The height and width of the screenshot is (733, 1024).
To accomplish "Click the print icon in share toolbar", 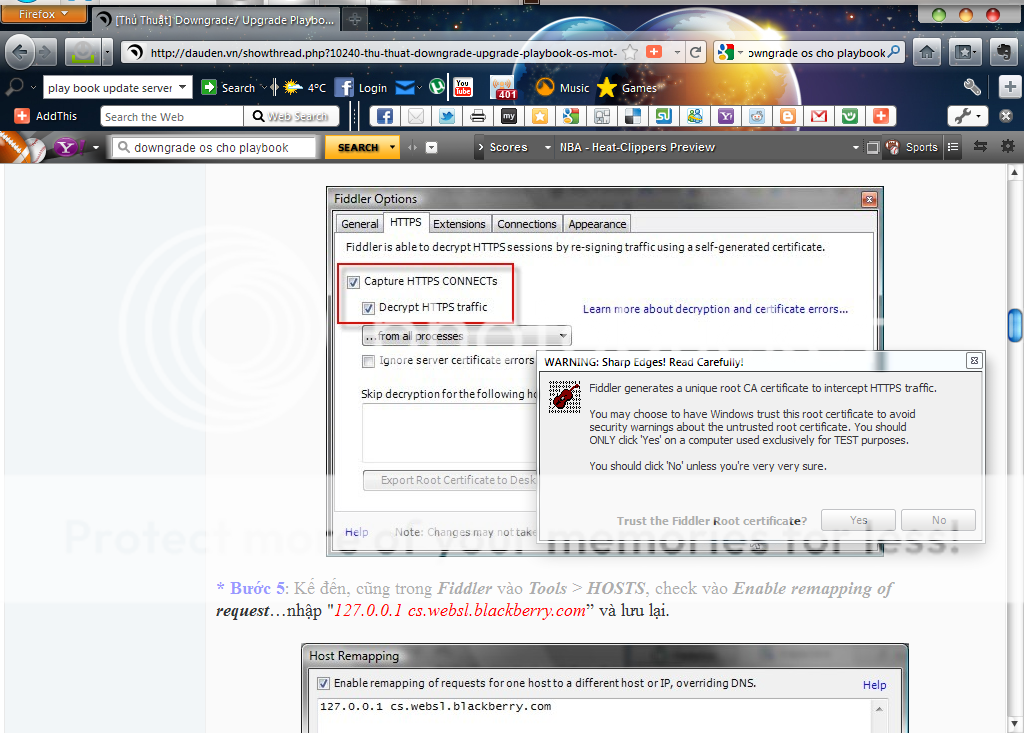I will (478, 117).
